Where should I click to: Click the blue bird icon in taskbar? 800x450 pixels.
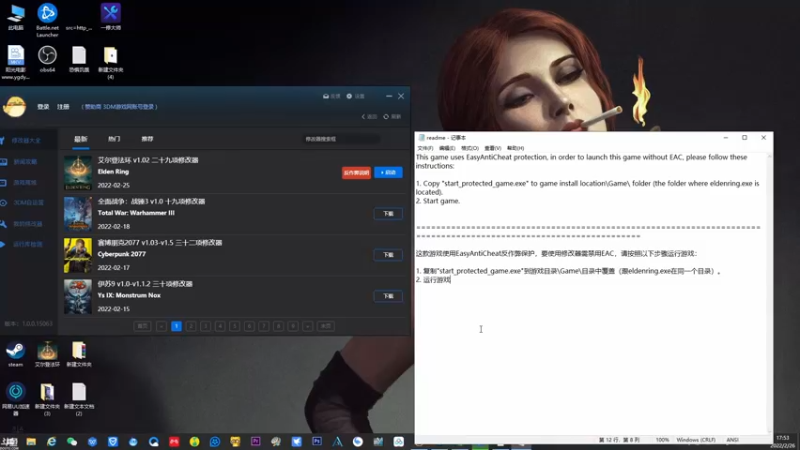tap(296, 442)
